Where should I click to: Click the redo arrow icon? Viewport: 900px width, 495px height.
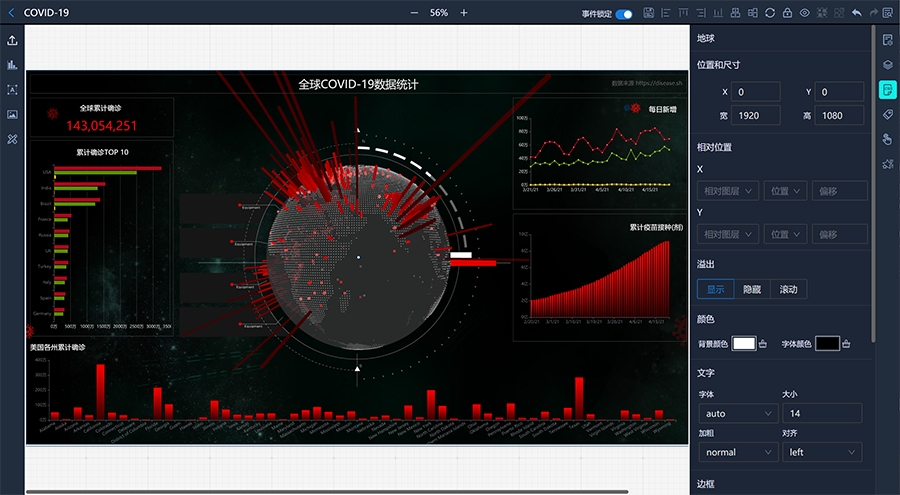(874, 13)
